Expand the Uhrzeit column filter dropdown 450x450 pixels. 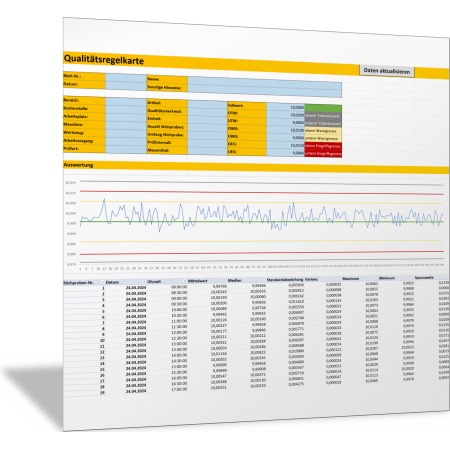click(x=184, y=281)
